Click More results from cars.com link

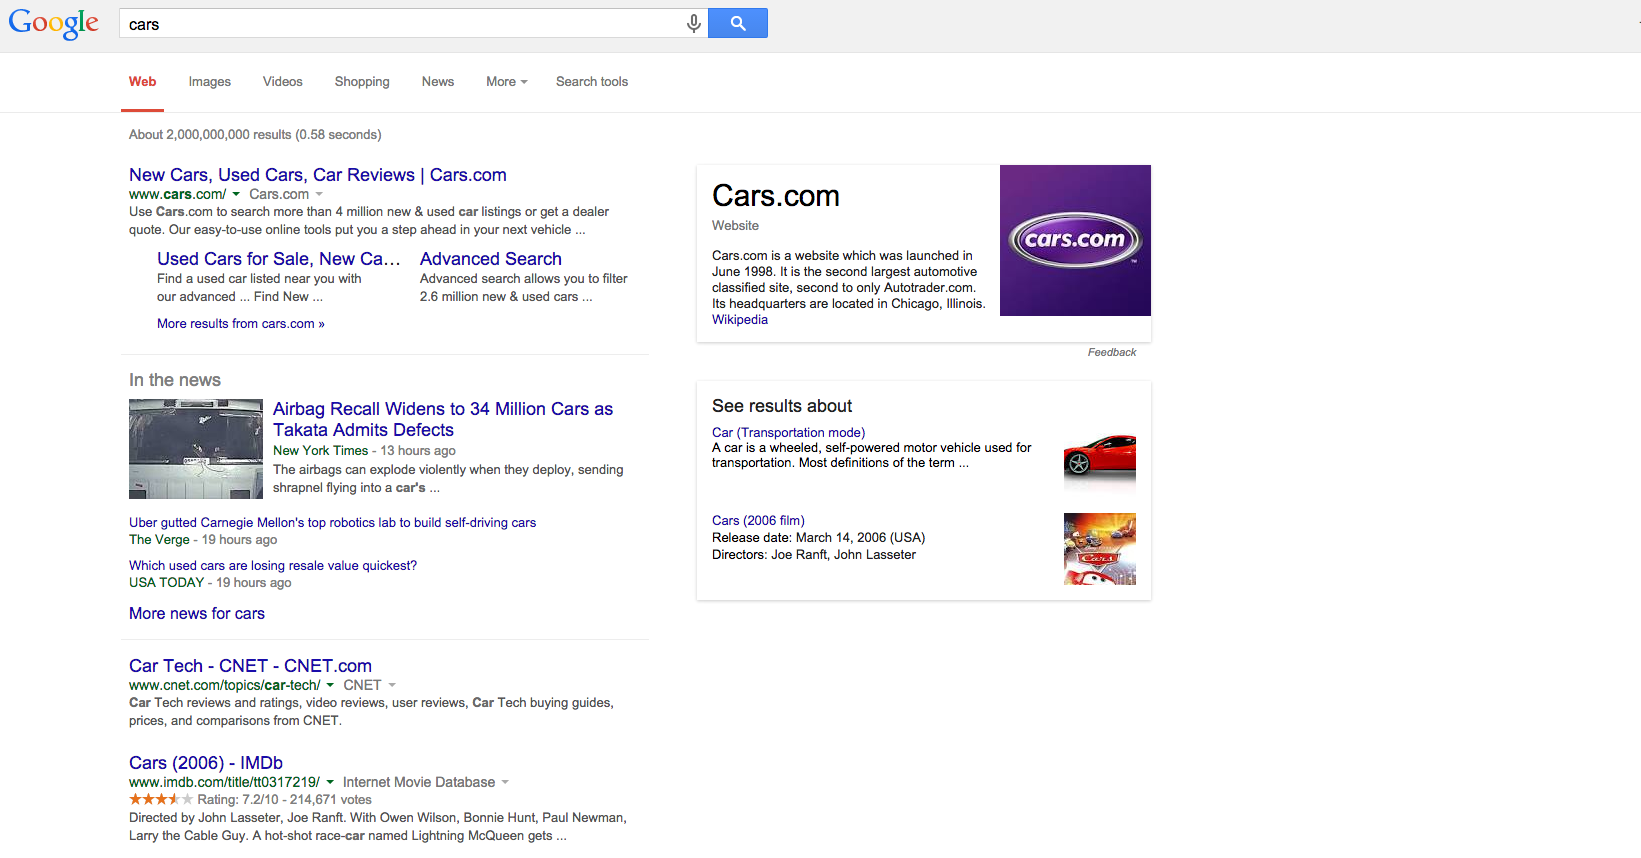point(241,324)
